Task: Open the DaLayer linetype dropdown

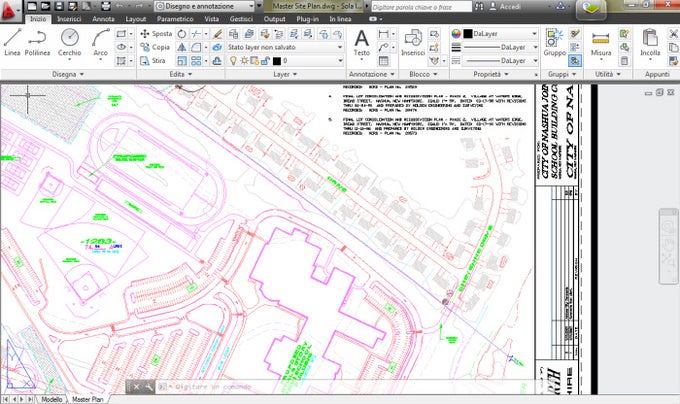Action: click(500, 61)
